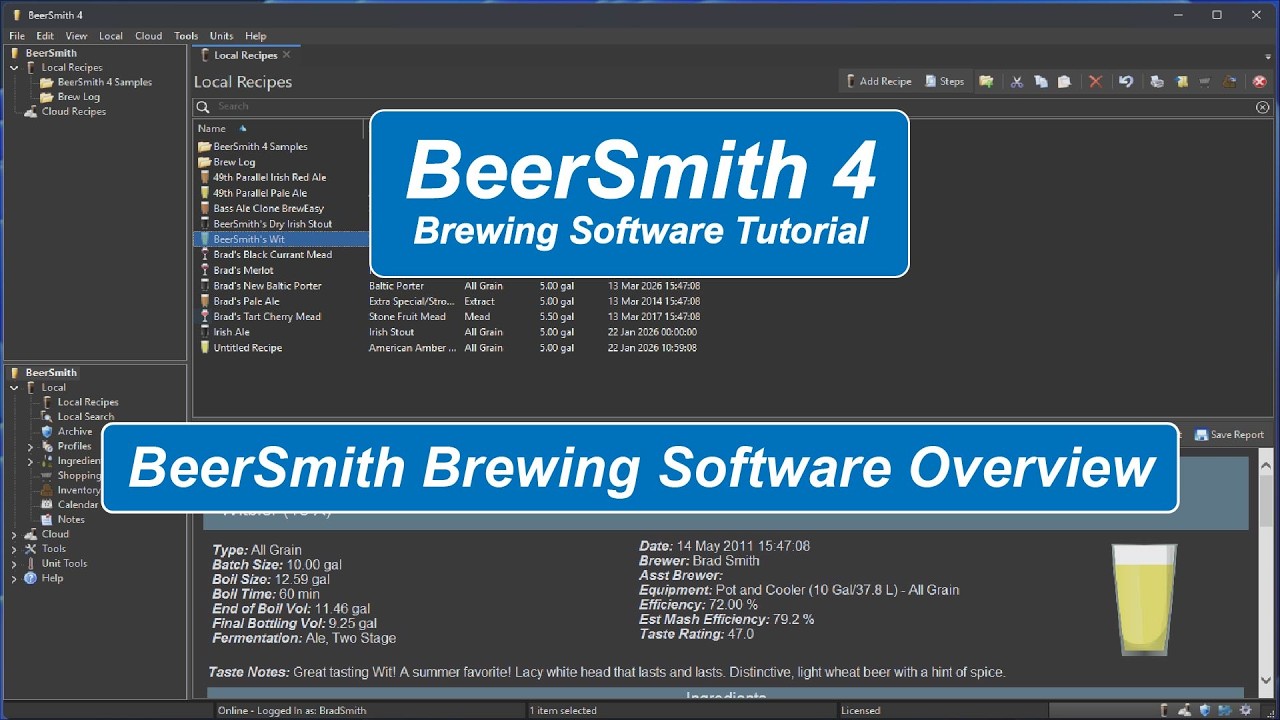Click the magnifier icon in search bar

pyautogui.click(x=203, y=106)
